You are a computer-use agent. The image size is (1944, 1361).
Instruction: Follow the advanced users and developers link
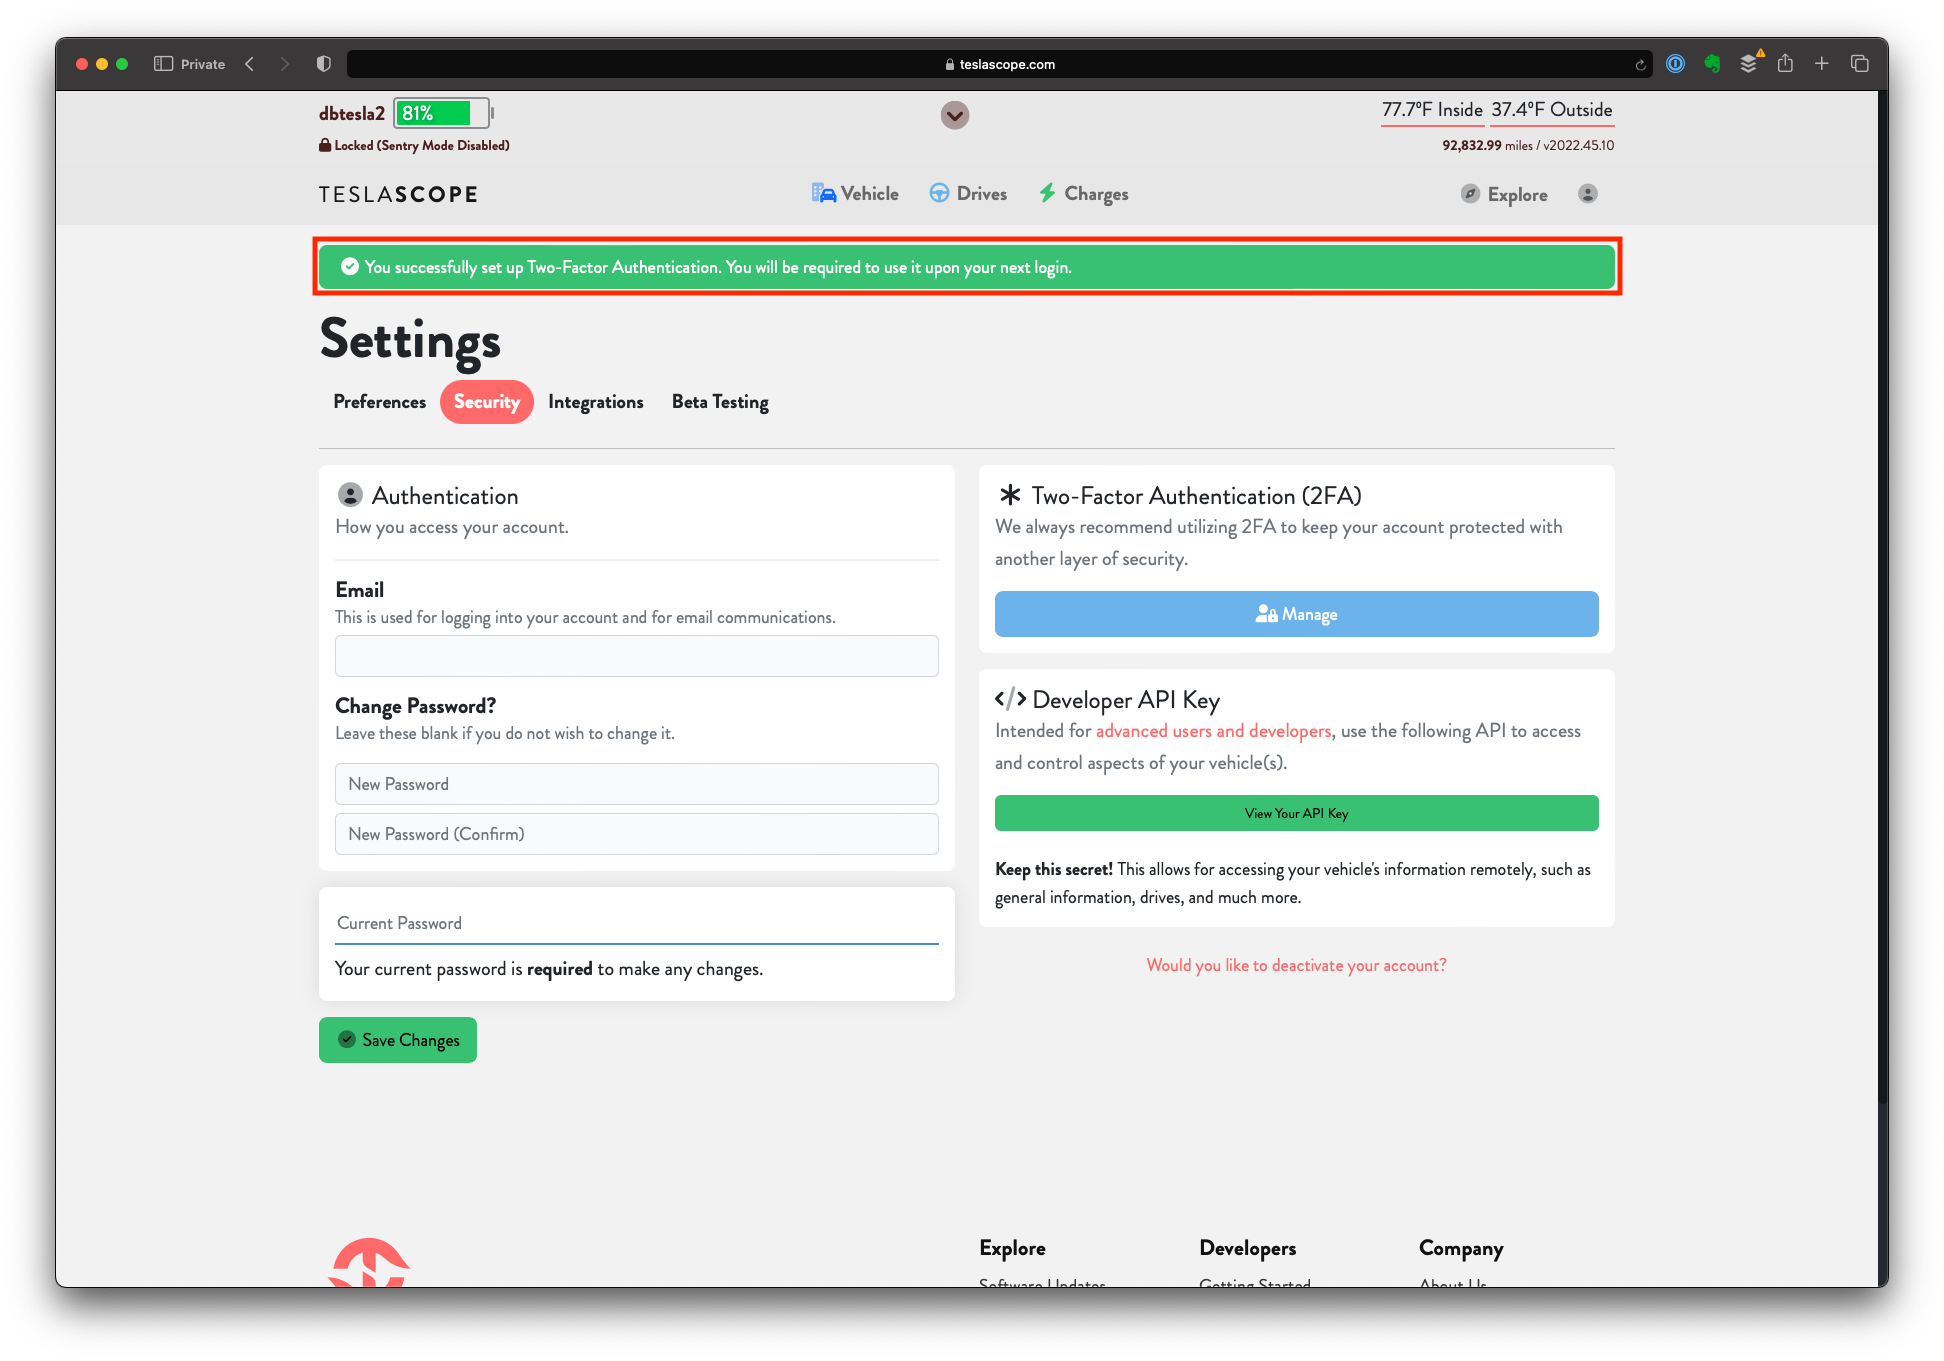pos(1214,731)
